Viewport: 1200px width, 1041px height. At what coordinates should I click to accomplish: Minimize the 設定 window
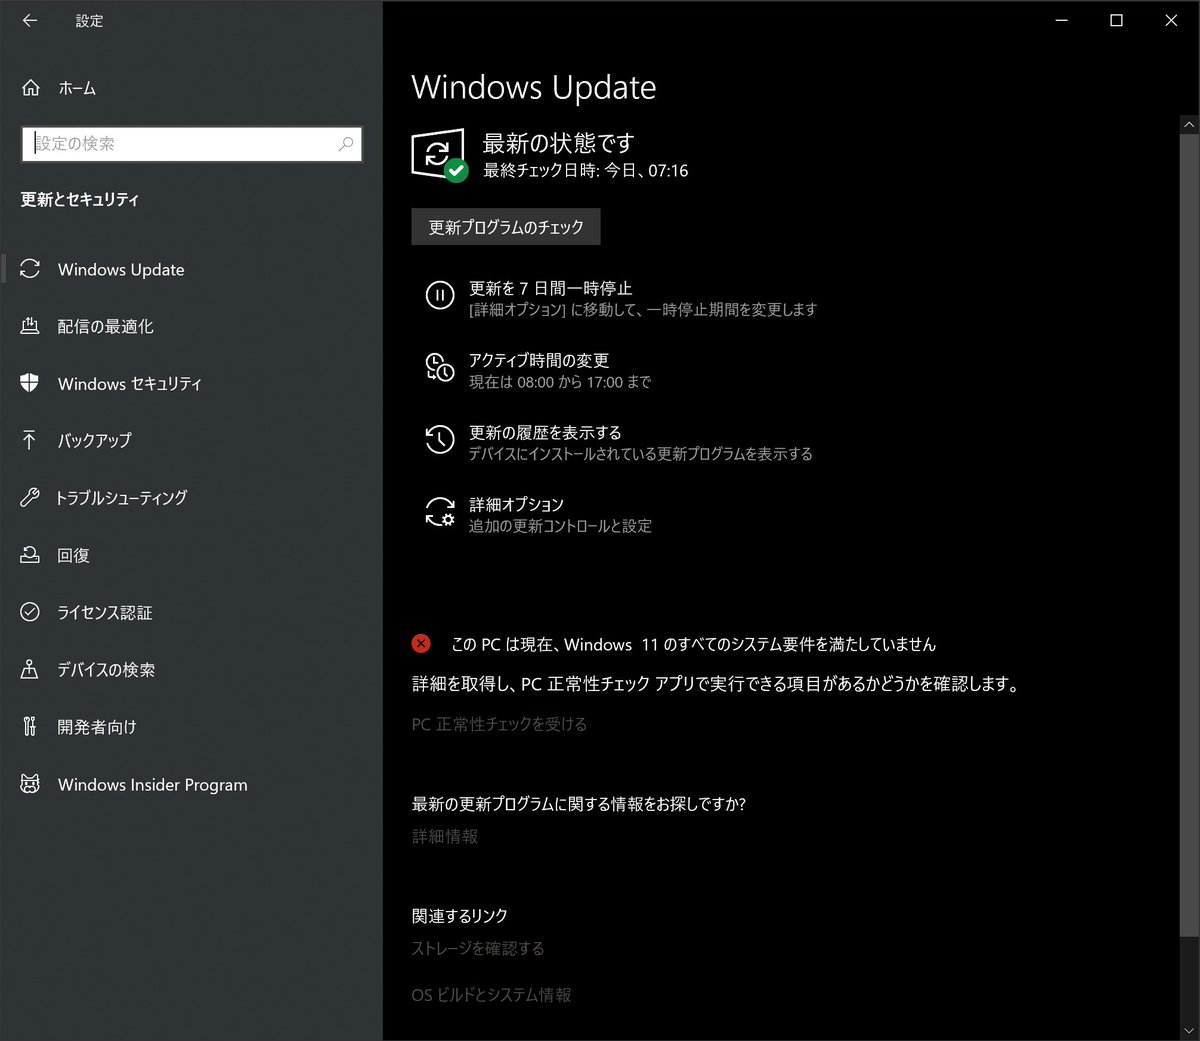pyautogui.click(x=1062, y=20)
